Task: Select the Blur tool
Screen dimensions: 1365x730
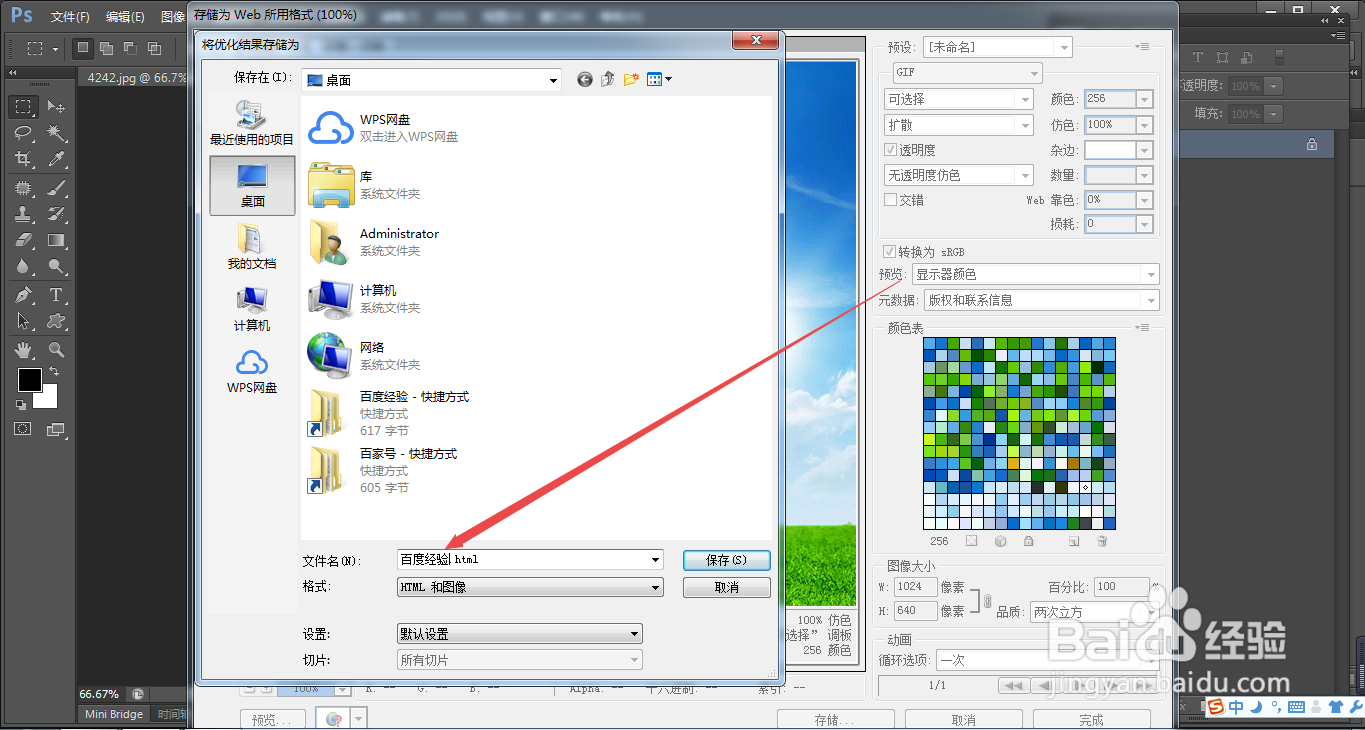Action: pyautogui.click(x=24, y=267)
